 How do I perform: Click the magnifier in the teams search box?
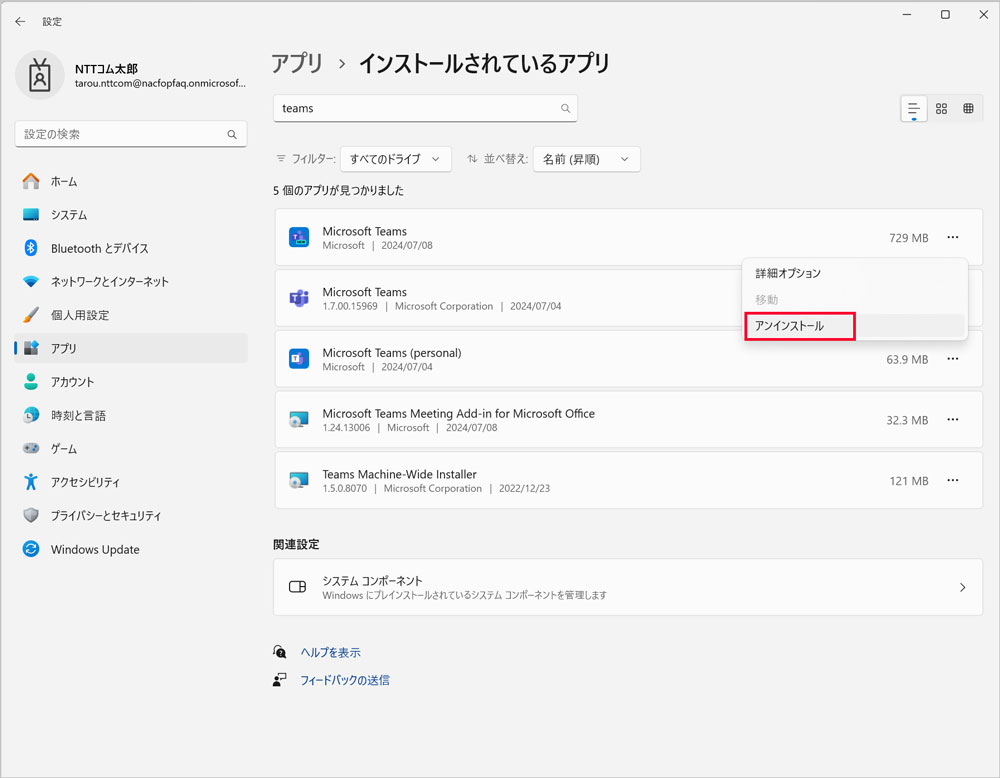(x=565, y=108)
